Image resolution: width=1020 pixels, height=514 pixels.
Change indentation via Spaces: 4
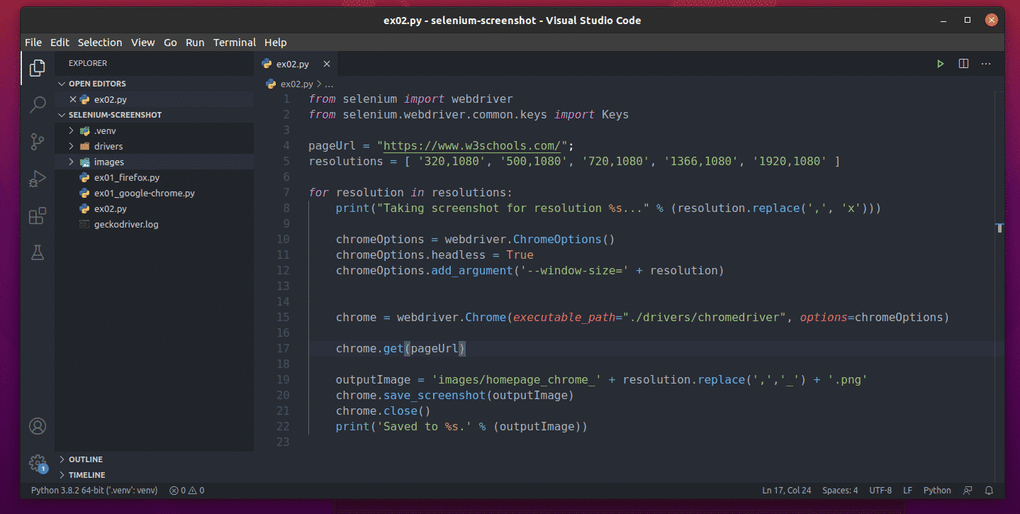(840, 491)
